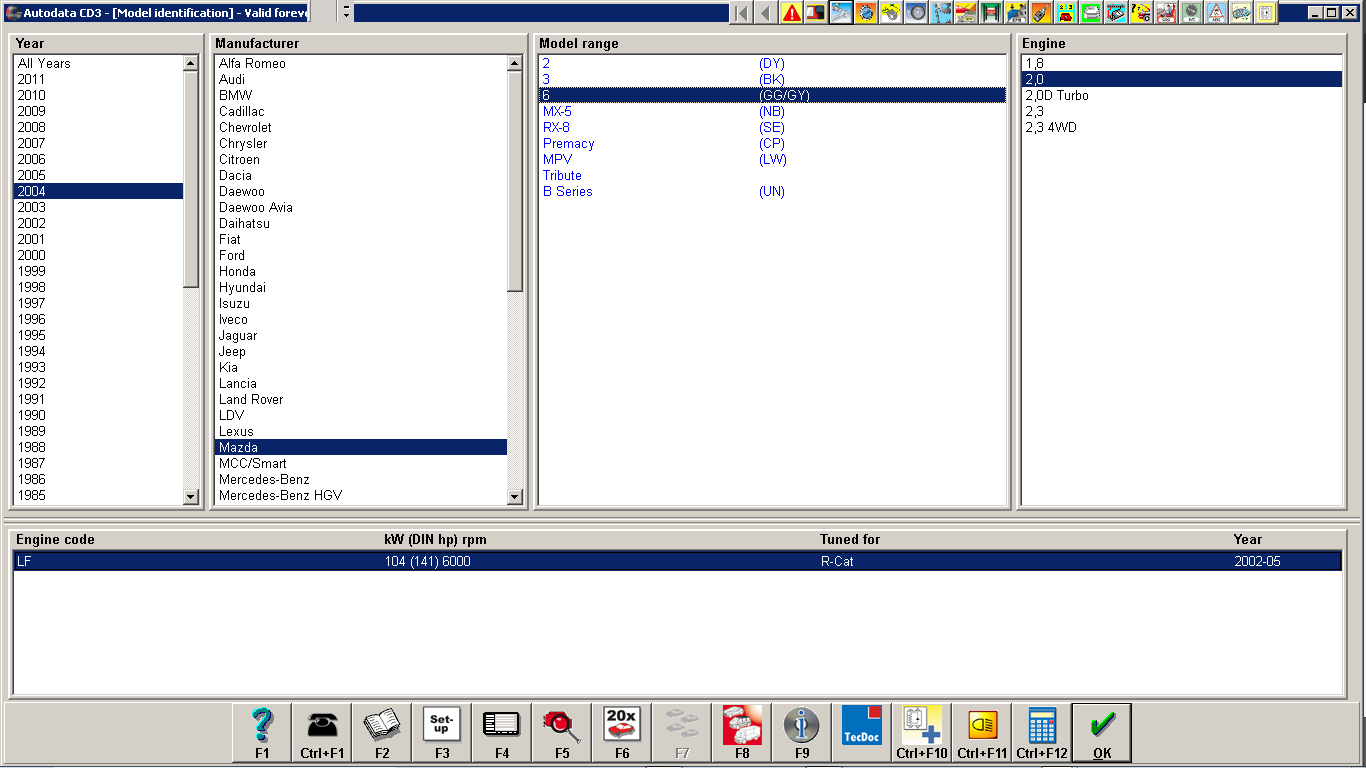Select the LF engine code row
1366x768 pixels.
coord(677,561)
